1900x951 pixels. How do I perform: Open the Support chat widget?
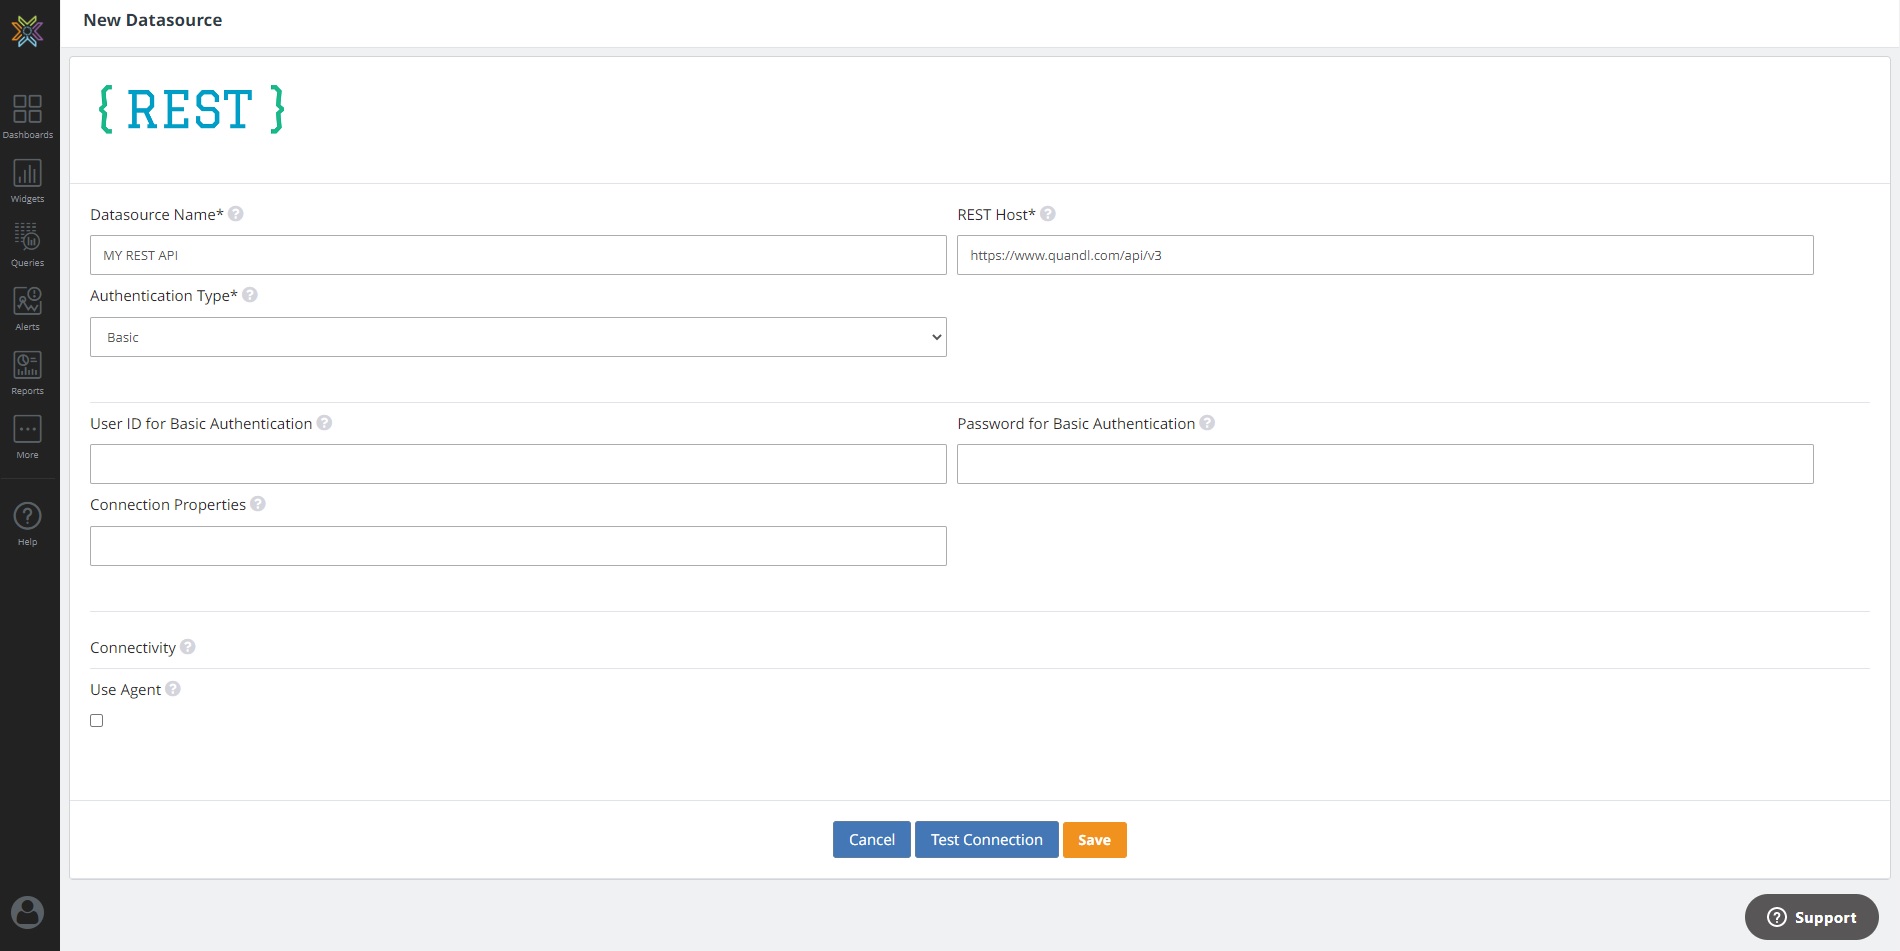pyautogui.click(x=1811, y=917)
